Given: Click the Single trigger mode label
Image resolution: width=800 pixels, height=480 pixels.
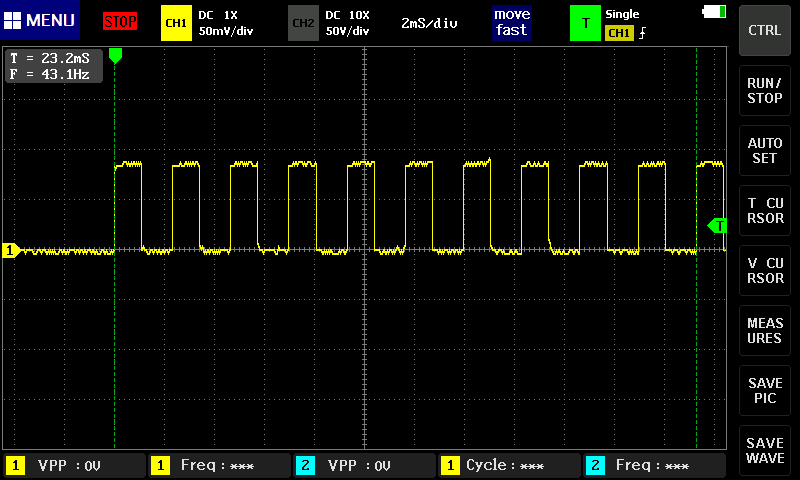Looking at the screenshot, I should click(x=622, y=14).
